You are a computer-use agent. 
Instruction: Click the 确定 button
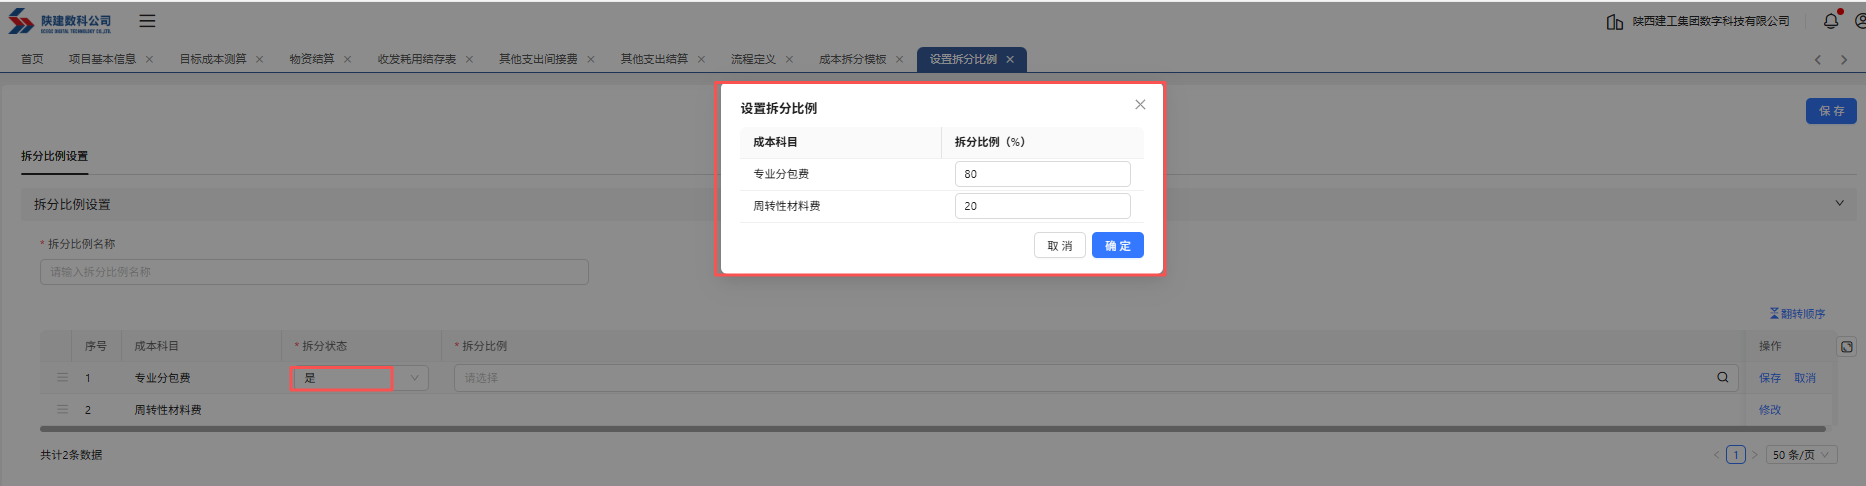point(1117,246)
